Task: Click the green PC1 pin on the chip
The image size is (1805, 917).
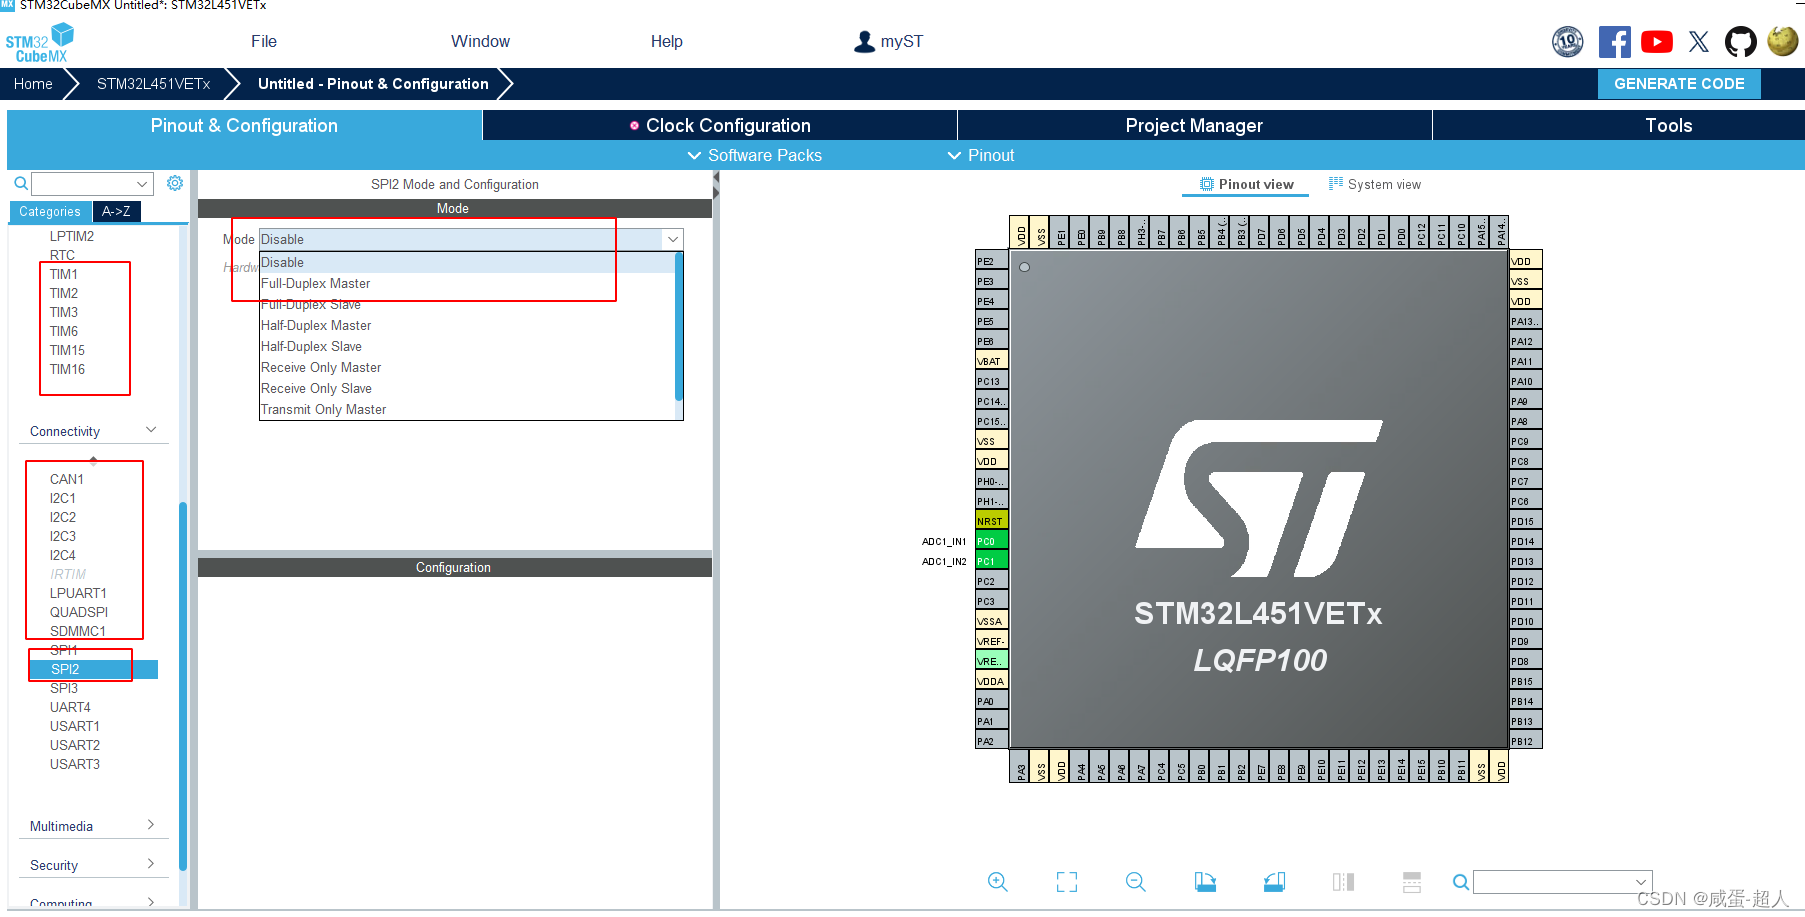Action: (991, 561)
